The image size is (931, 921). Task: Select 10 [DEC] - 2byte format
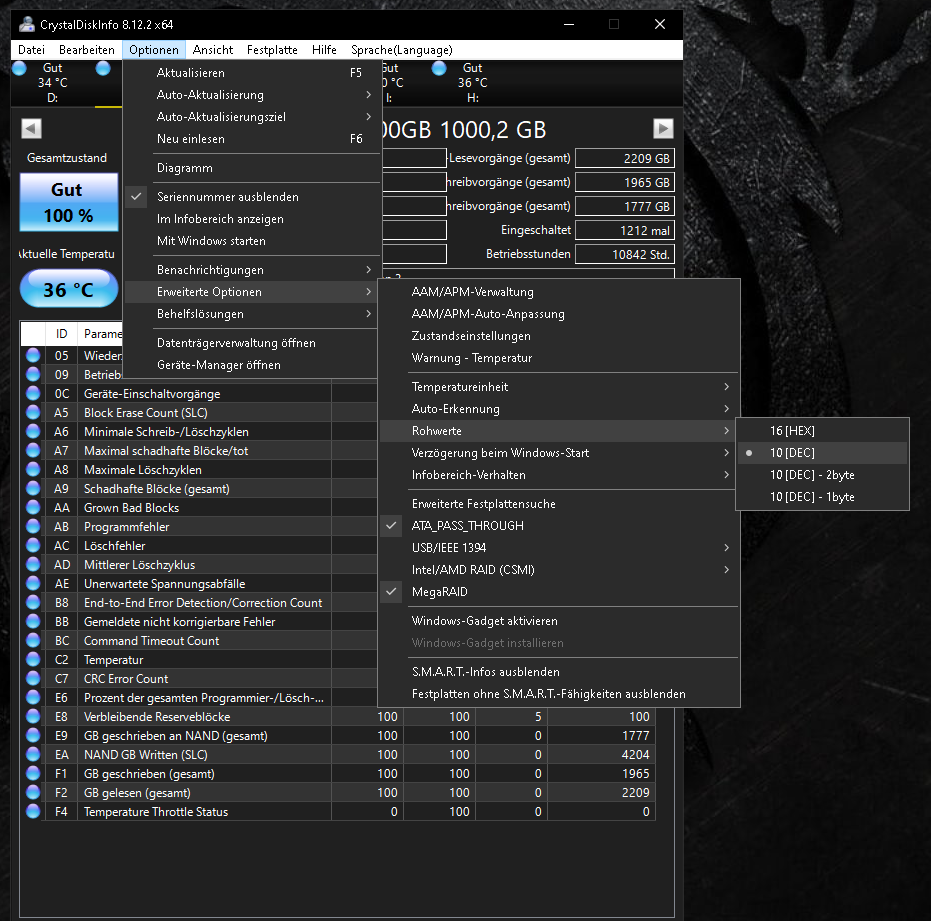coord(822,474)
